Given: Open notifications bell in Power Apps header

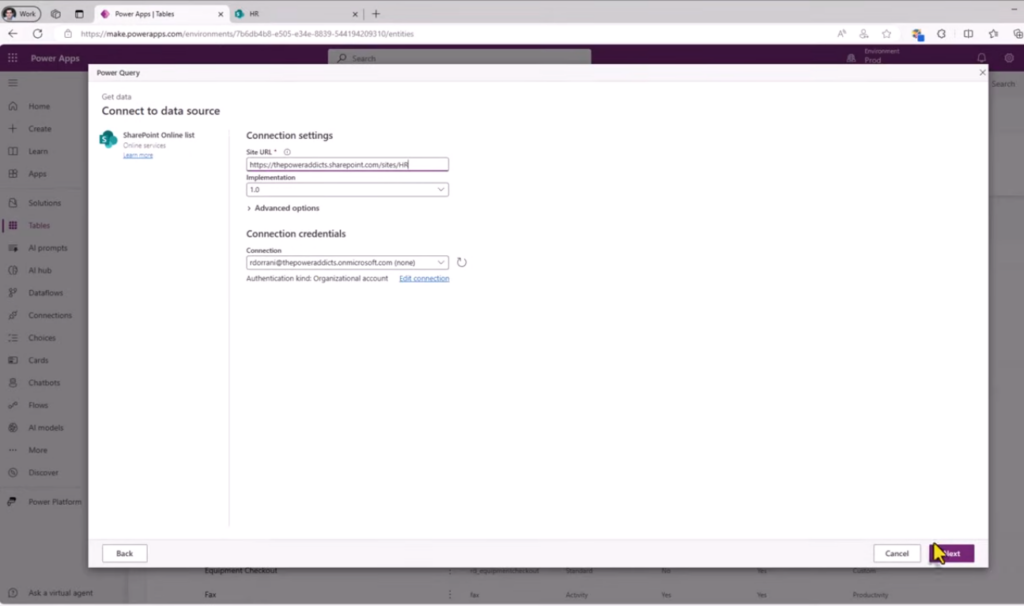Looking at the screenshot, I should tap(982, 58).
